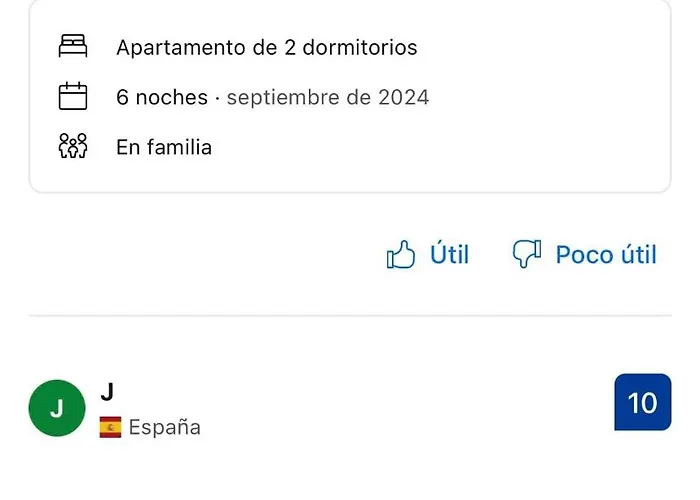Click the España country label
700x500 pixels.
click(164, 428)
